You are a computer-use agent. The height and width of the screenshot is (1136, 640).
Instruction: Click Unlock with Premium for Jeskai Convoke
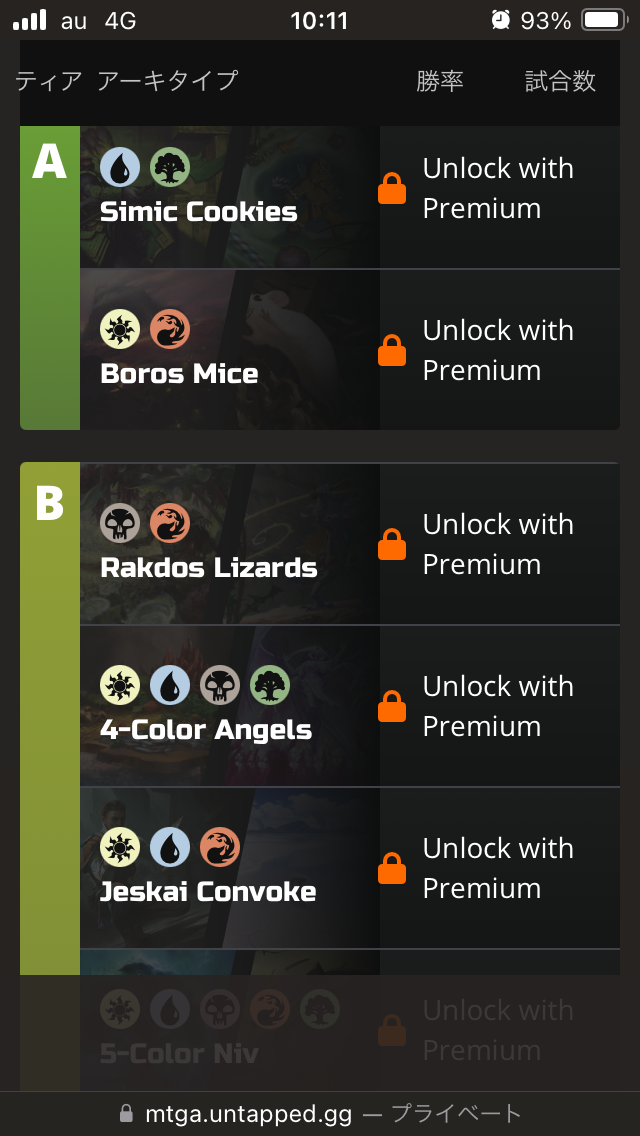click(x=498, y=868)
